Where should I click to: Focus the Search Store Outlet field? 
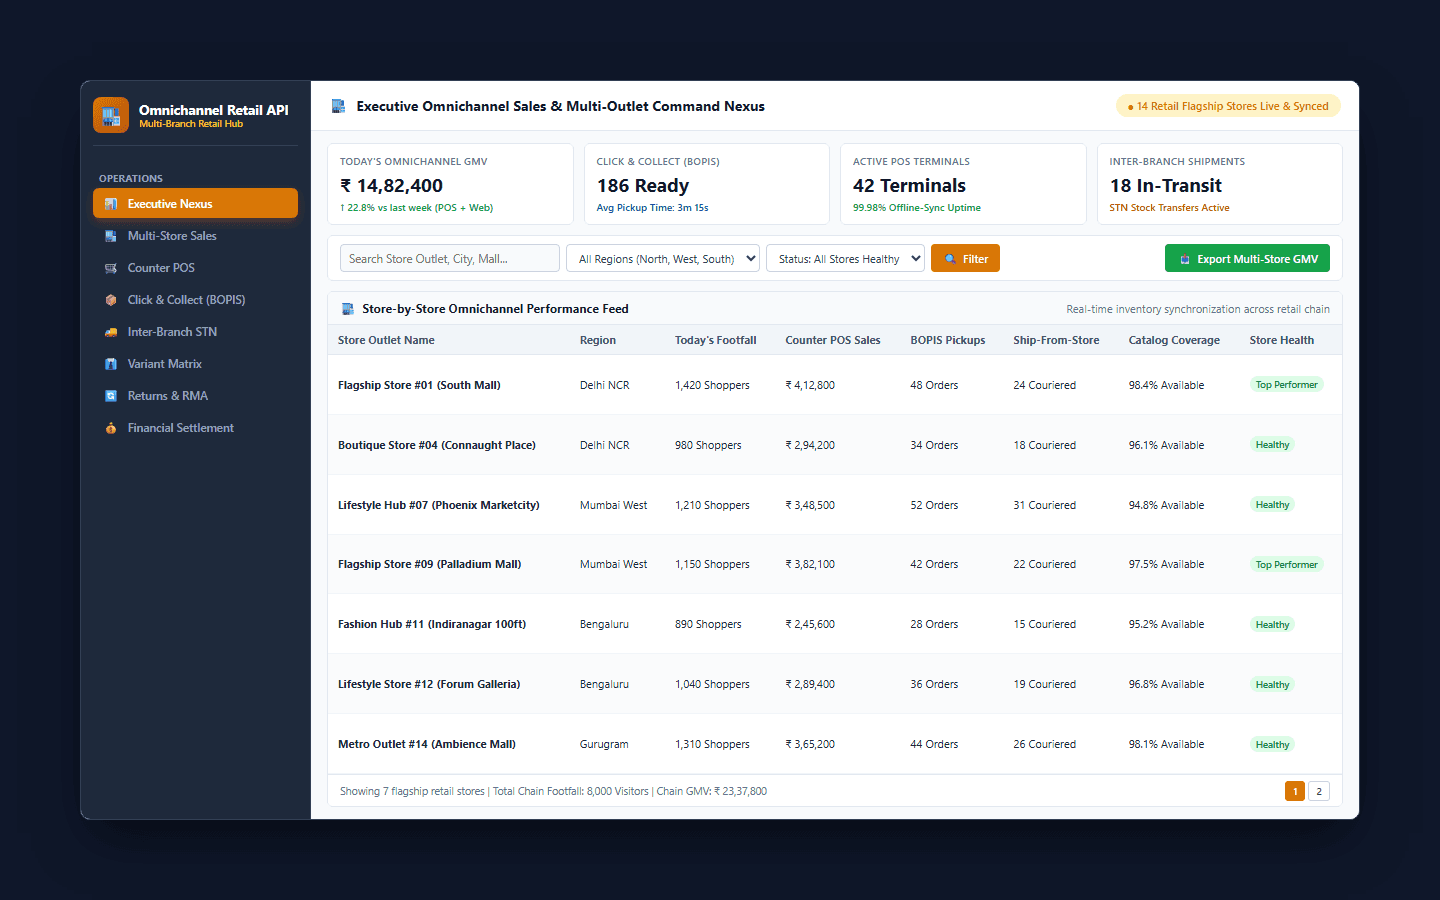450,258
